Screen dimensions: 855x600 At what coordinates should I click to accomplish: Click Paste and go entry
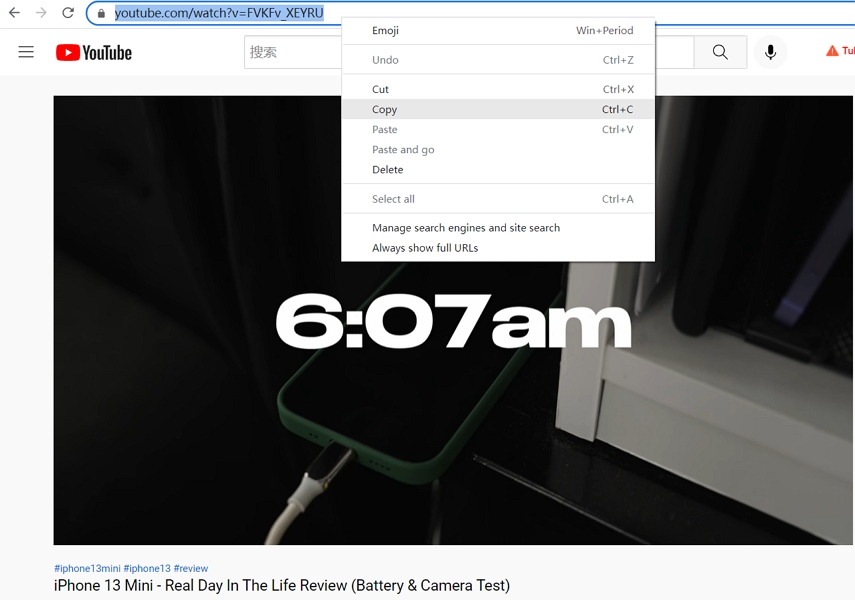point(498,149)
